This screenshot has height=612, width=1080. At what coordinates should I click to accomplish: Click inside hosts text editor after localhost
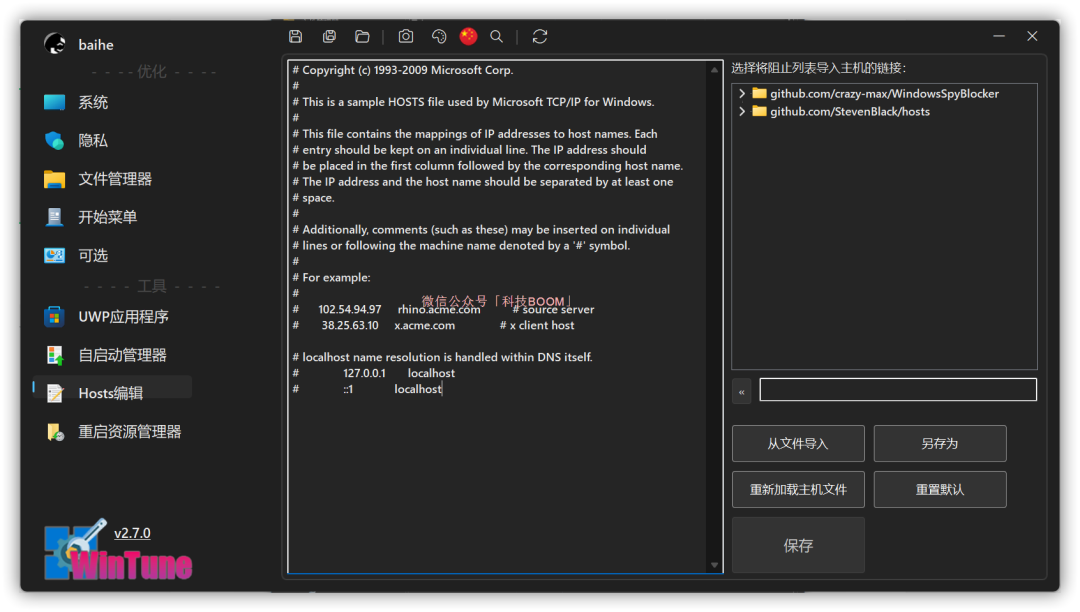pyautogui.click(x=444, y=389)
